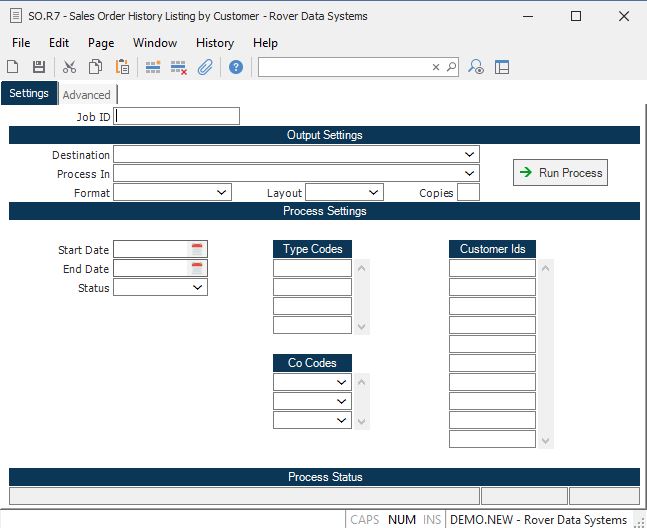Click into the Job ID field
Image resolution: width=647 pixels, height=528 pixels.
click(178, 116)
